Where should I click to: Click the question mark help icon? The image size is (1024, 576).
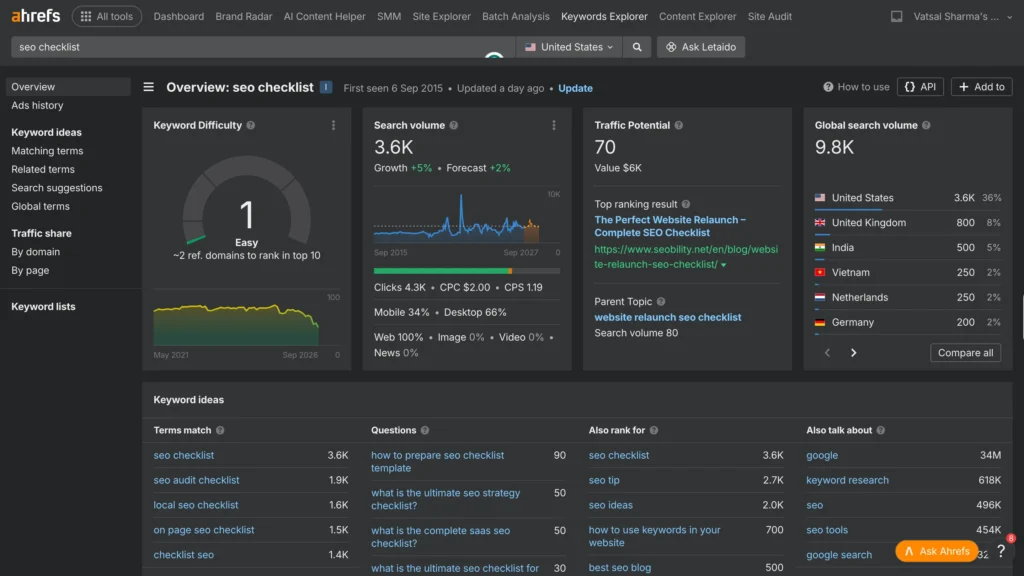click(1000, 551)
